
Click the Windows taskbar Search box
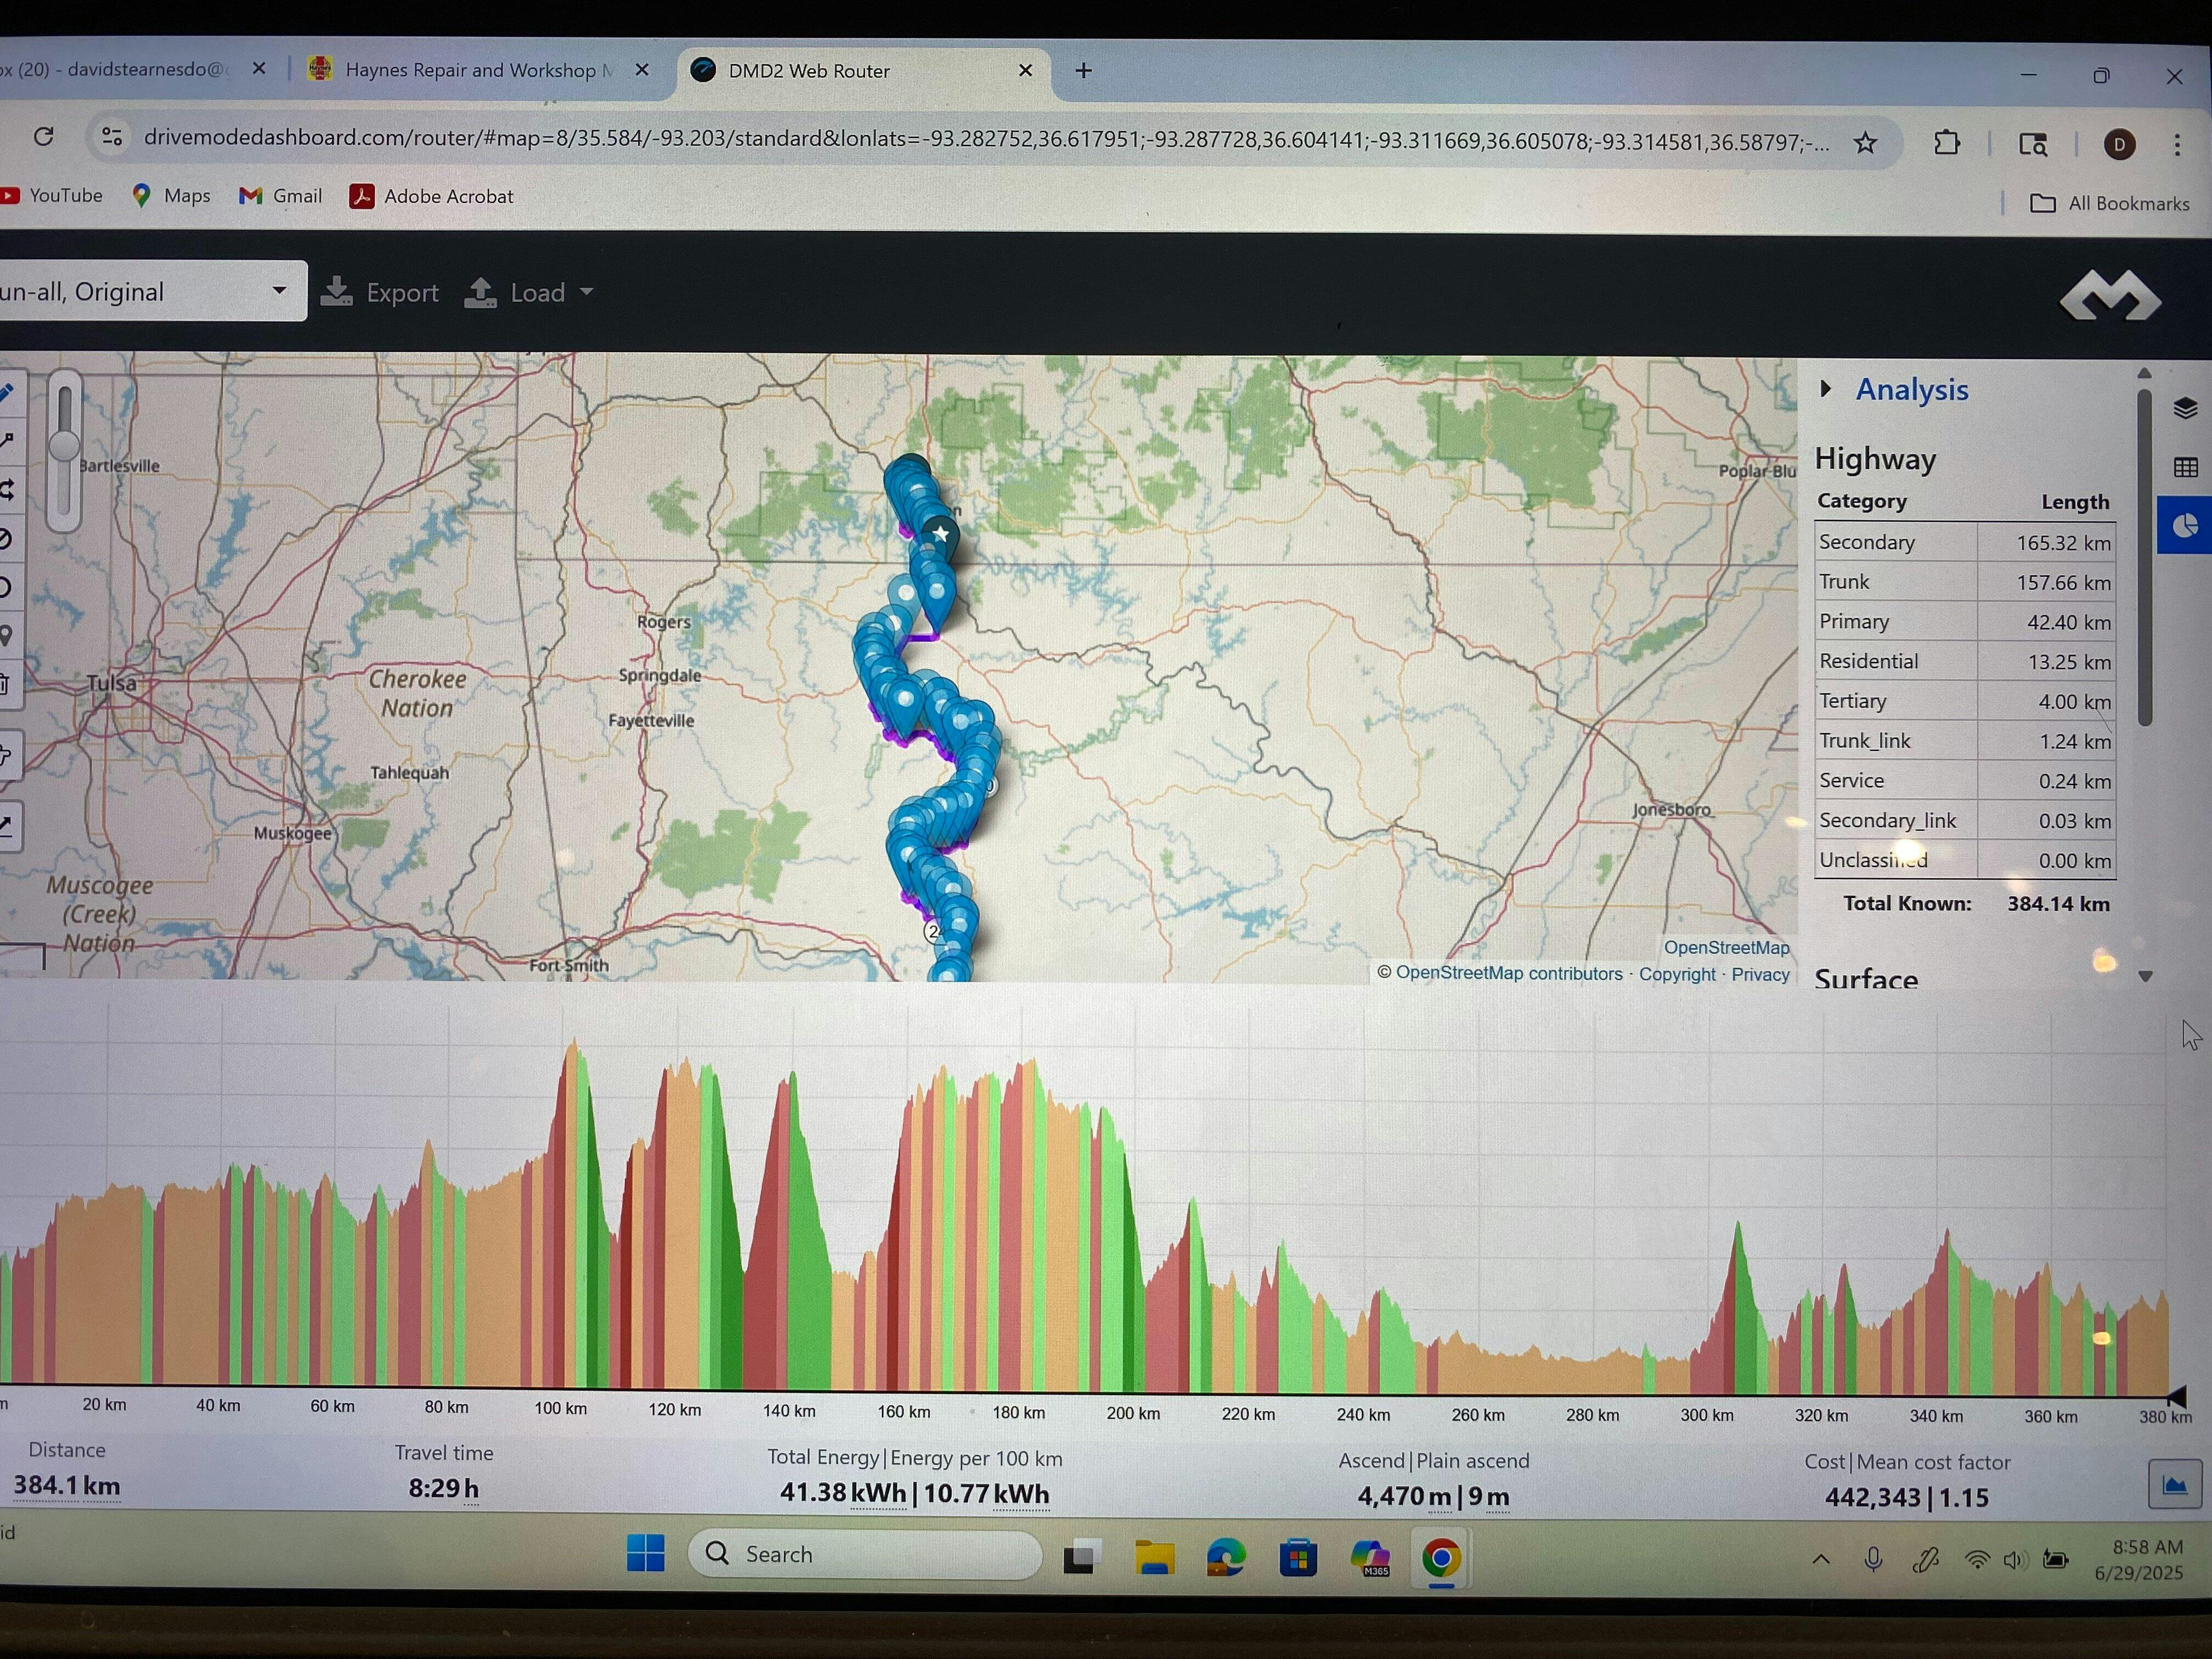865,1554
